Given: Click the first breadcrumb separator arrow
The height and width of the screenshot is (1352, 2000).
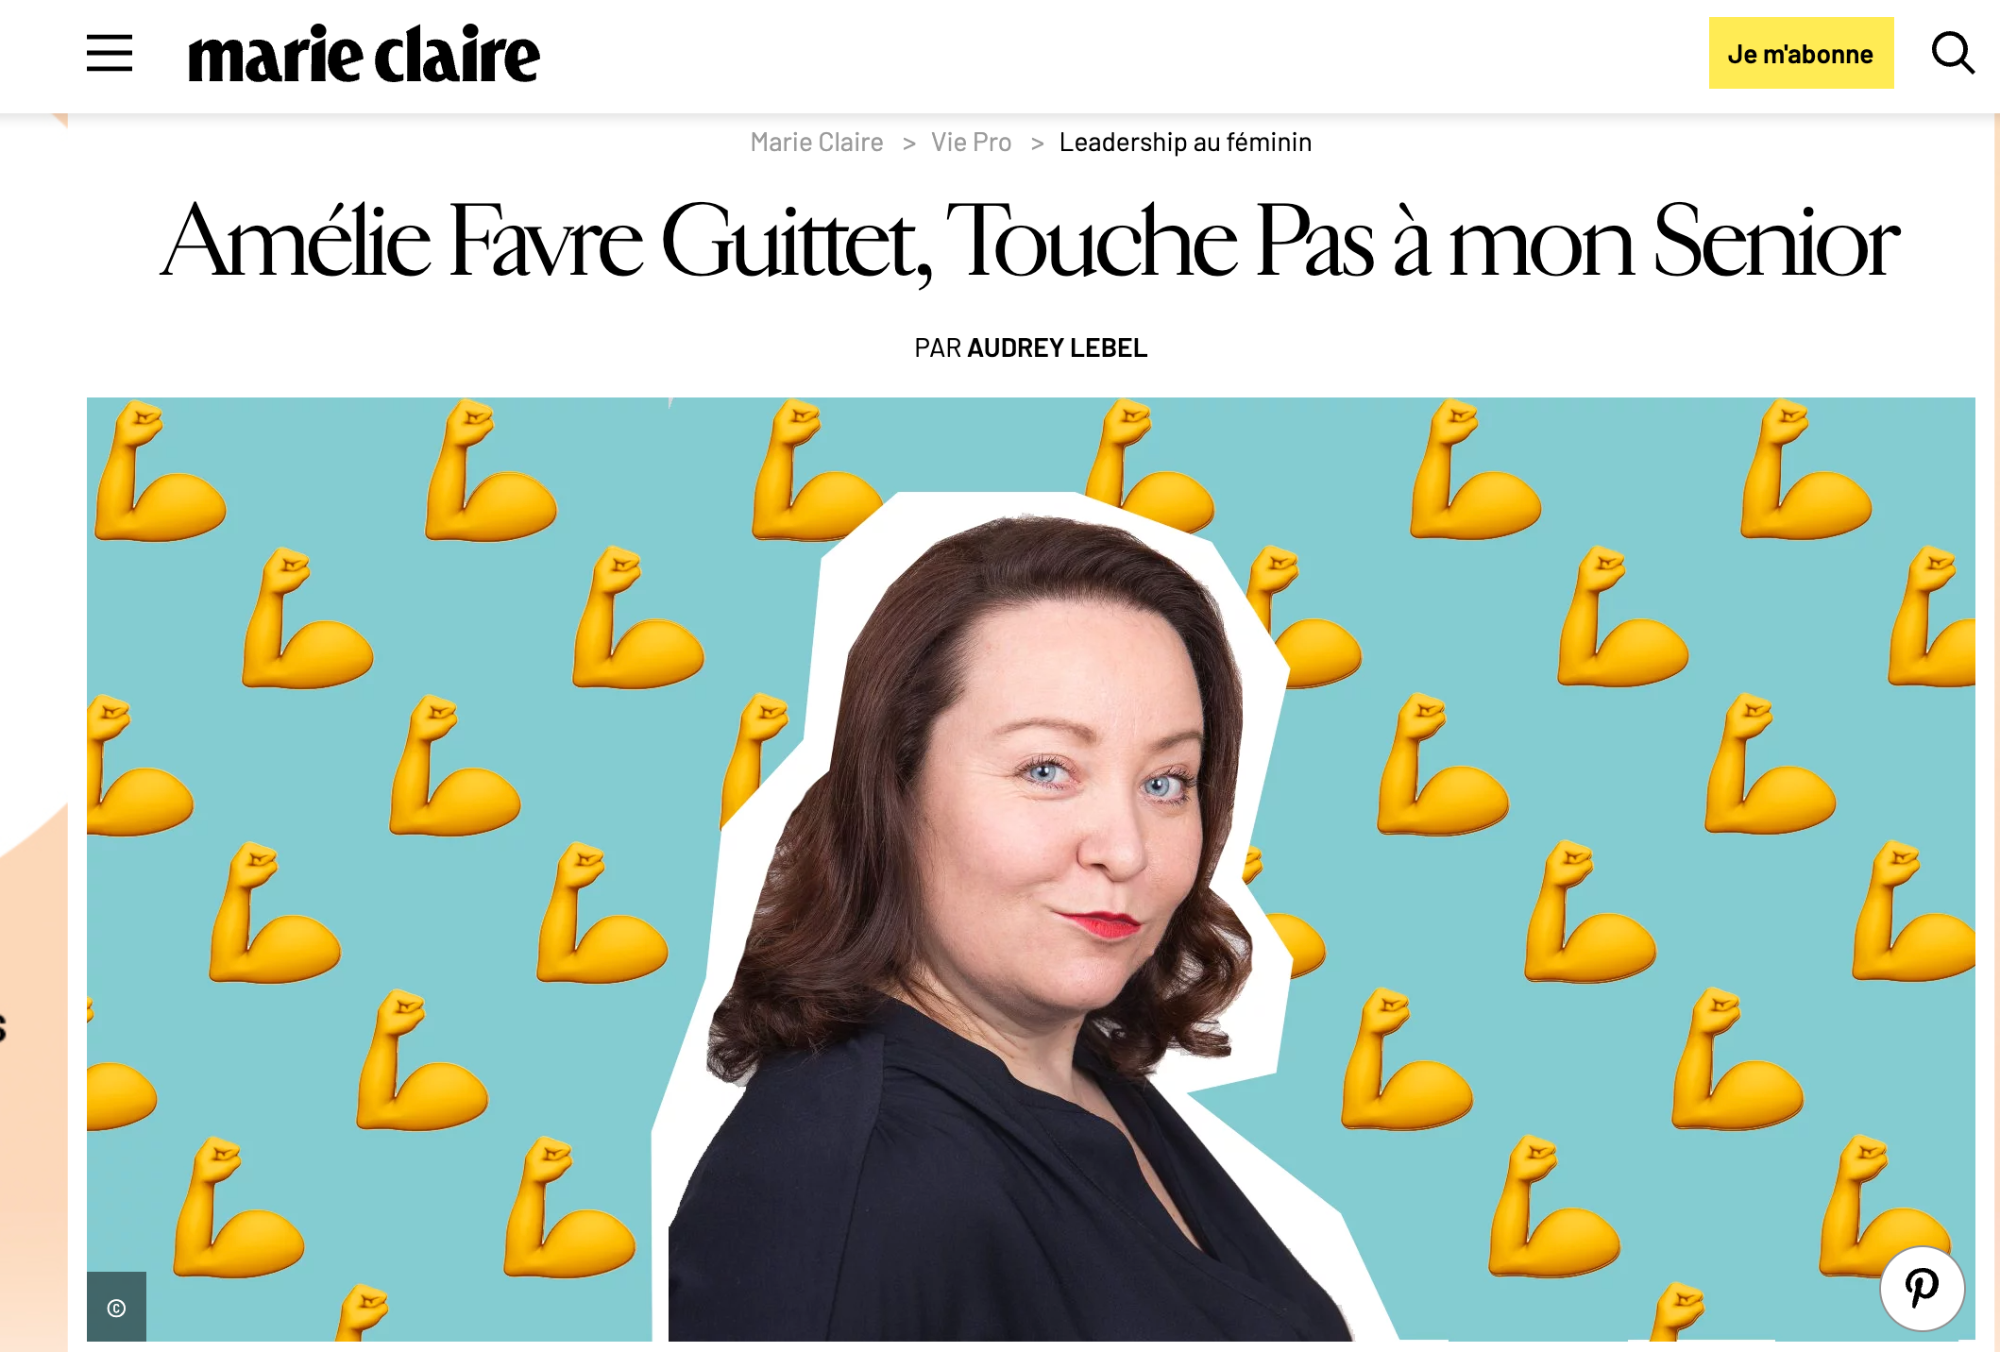Looking at the screenshot, I should point(909,143).
